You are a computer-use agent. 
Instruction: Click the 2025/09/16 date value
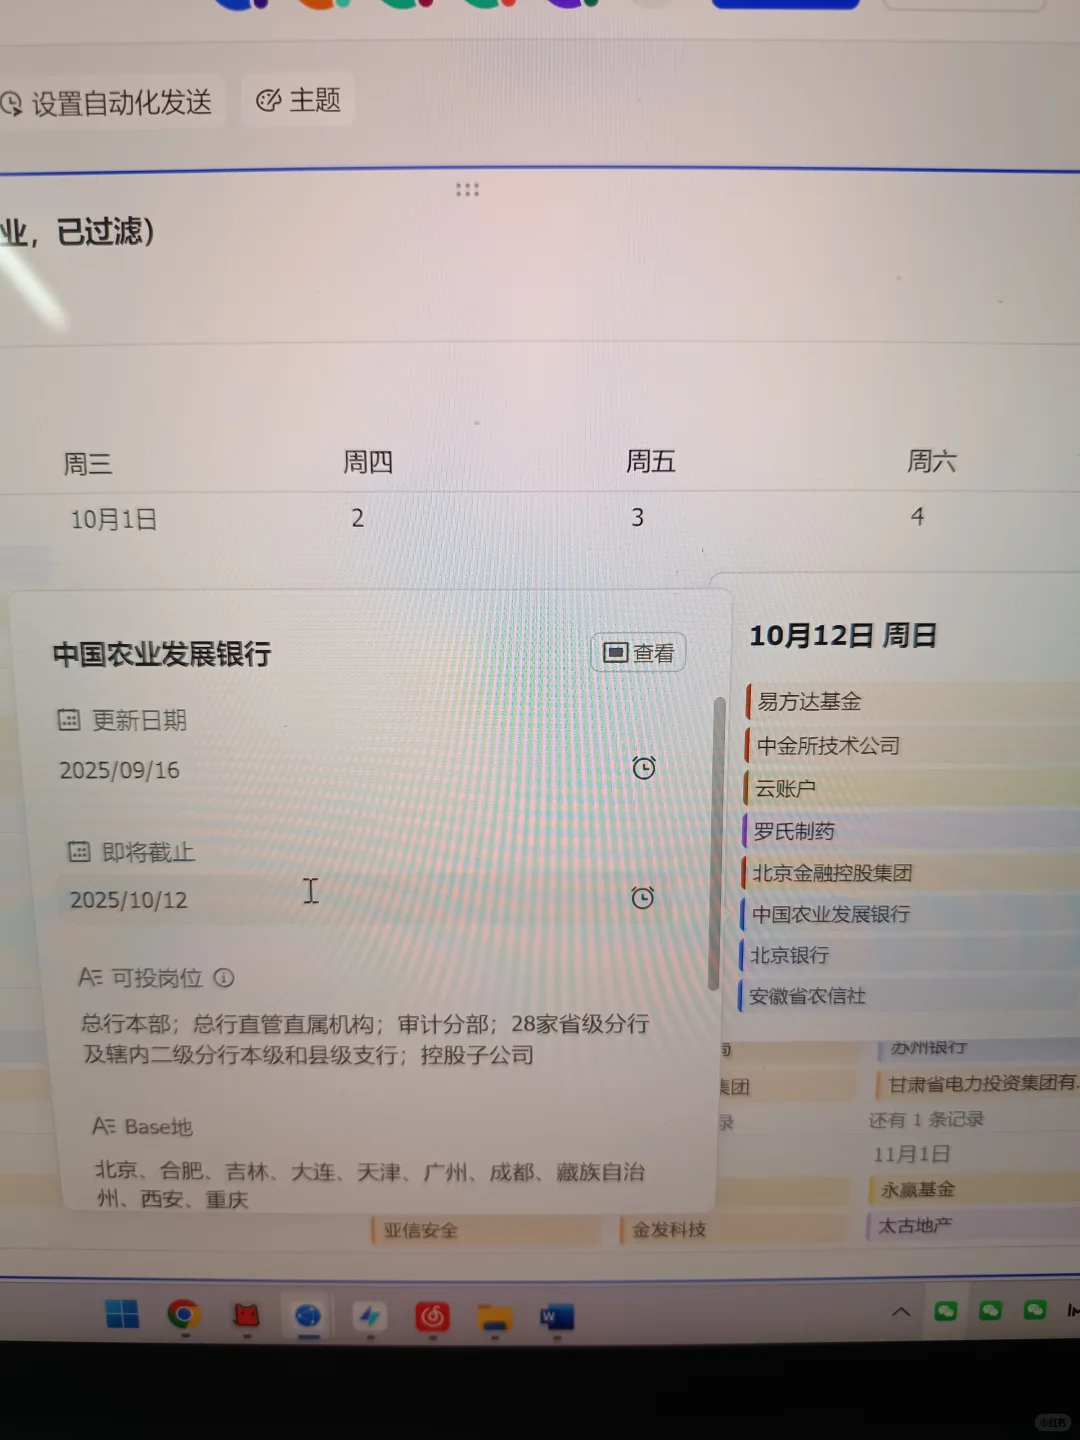point(120,770)
